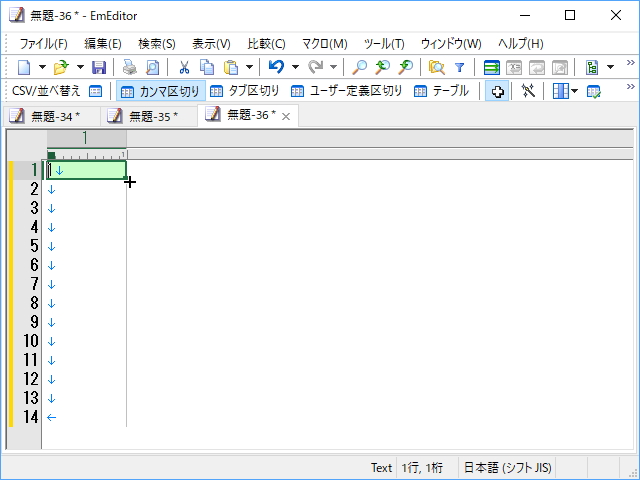Click the ruler above the text area

(340, 155)
